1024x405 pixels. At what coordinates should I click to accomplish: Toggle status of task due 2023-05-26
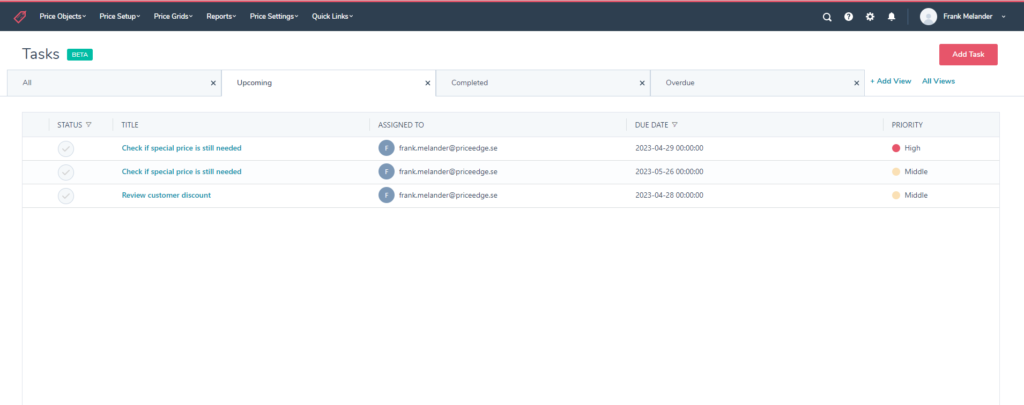tap(66, 172)
